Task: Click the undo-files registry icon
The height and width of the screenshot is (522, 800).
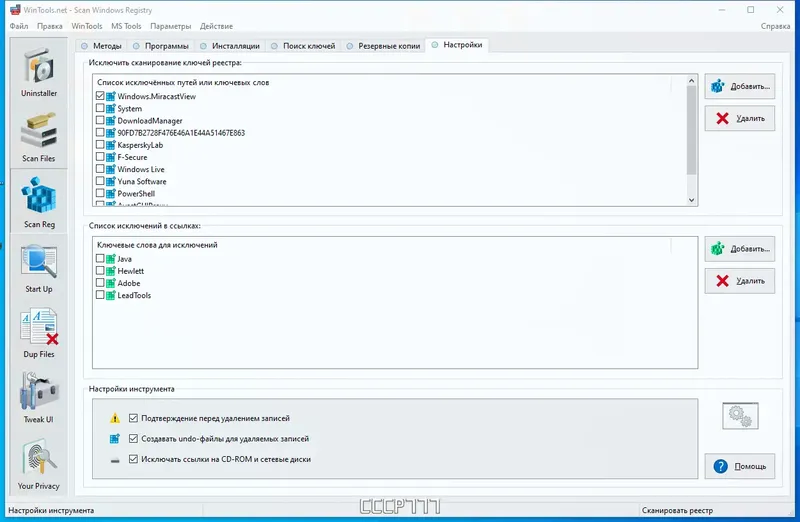Action: click(115, 439)
